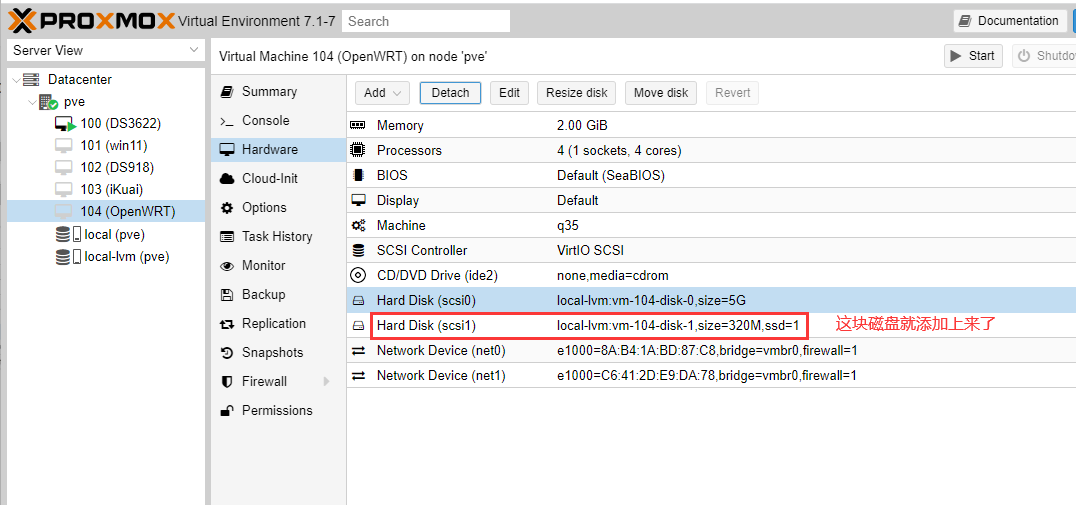
Task: Click the CD/DVD Drive disc icon
Action: [x=358, y=276]
